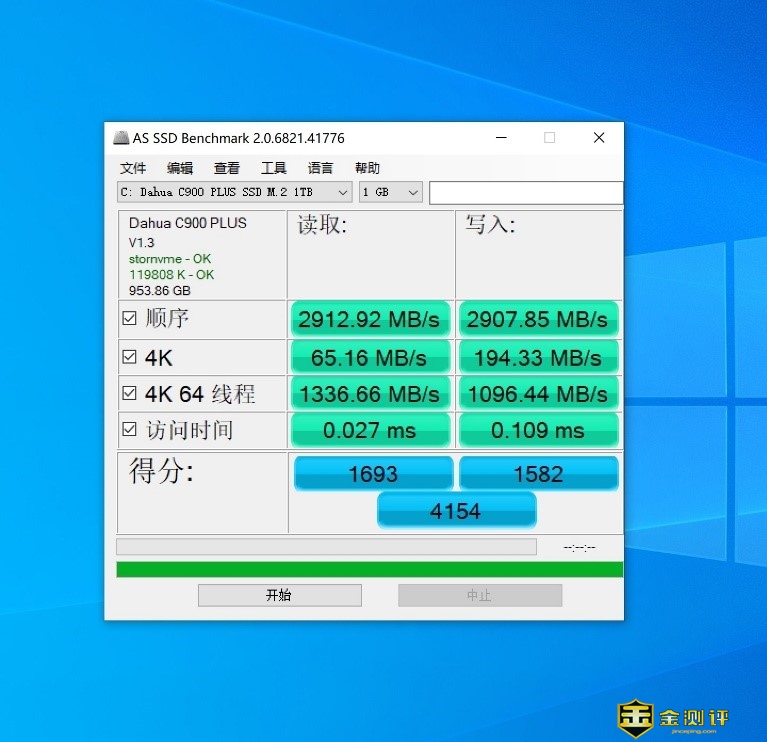Minimize the AS SSD Benchmark window
This screenshot has width=767, height=742.
(499, 138)
